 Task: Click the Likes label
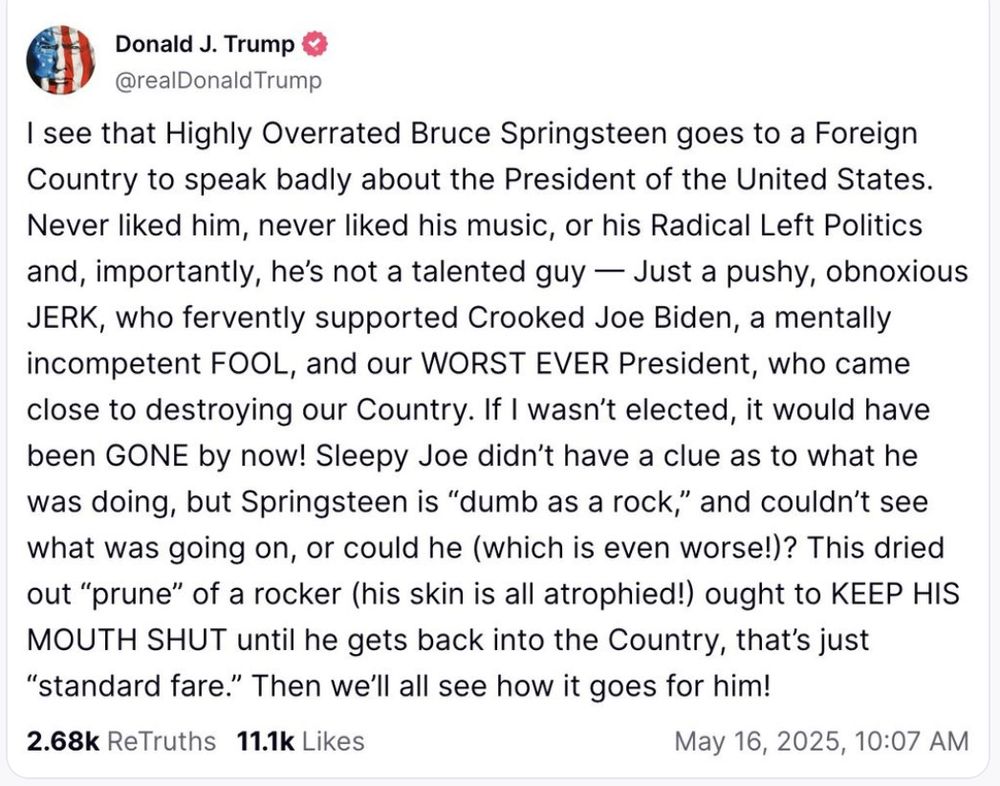pos(332,741)
